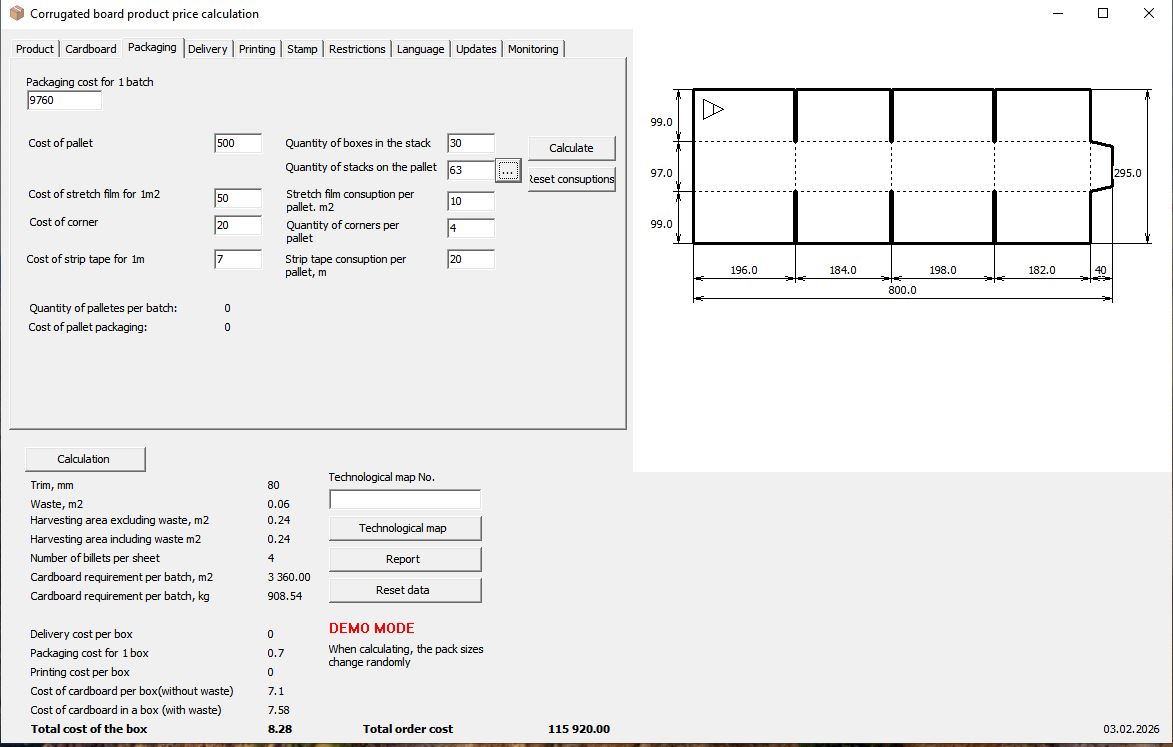Click the Calculate button
Viewport: 1173px width, 747px height.
coord(570,147)
